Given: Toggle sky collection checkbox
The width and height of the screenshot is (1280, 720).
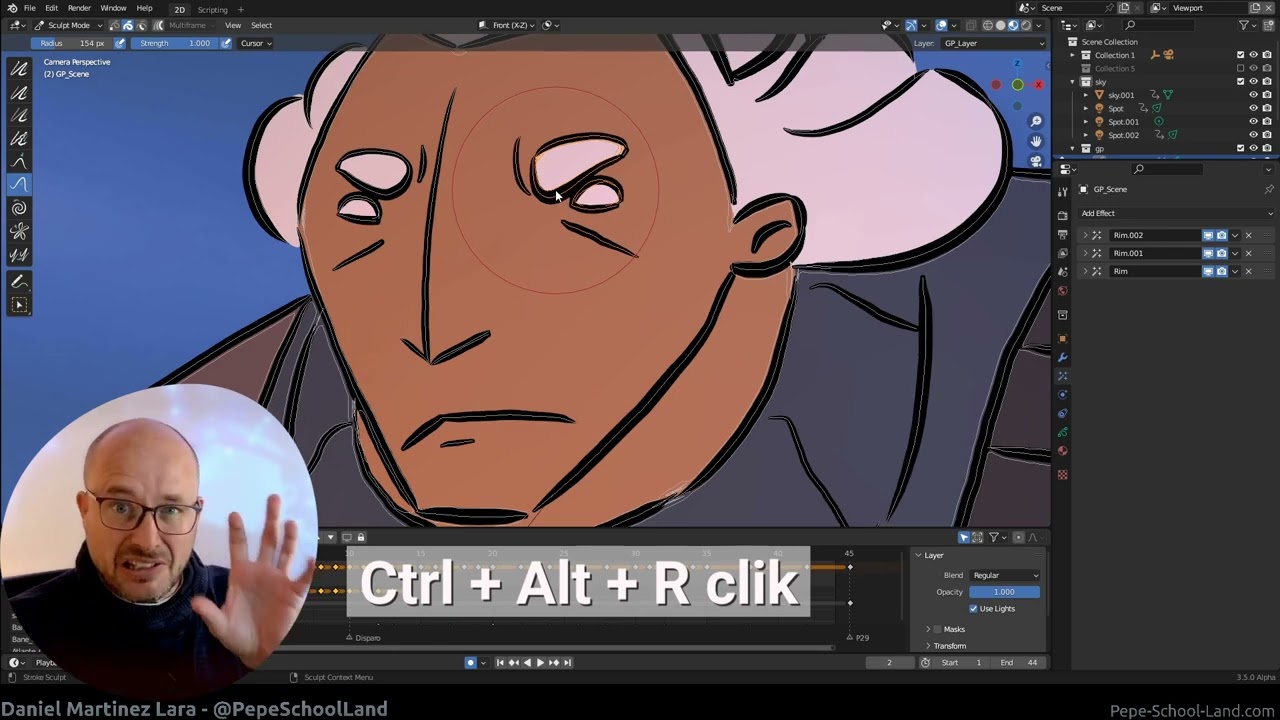Looking at the screenshot, I should click(x=1241, y=81).
